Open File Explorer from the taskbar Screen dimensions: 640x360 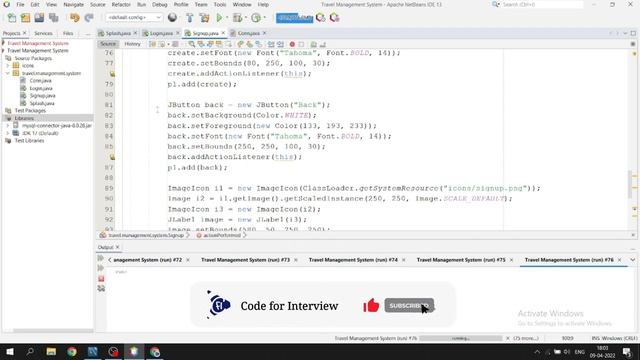click(x=51, y=351)
